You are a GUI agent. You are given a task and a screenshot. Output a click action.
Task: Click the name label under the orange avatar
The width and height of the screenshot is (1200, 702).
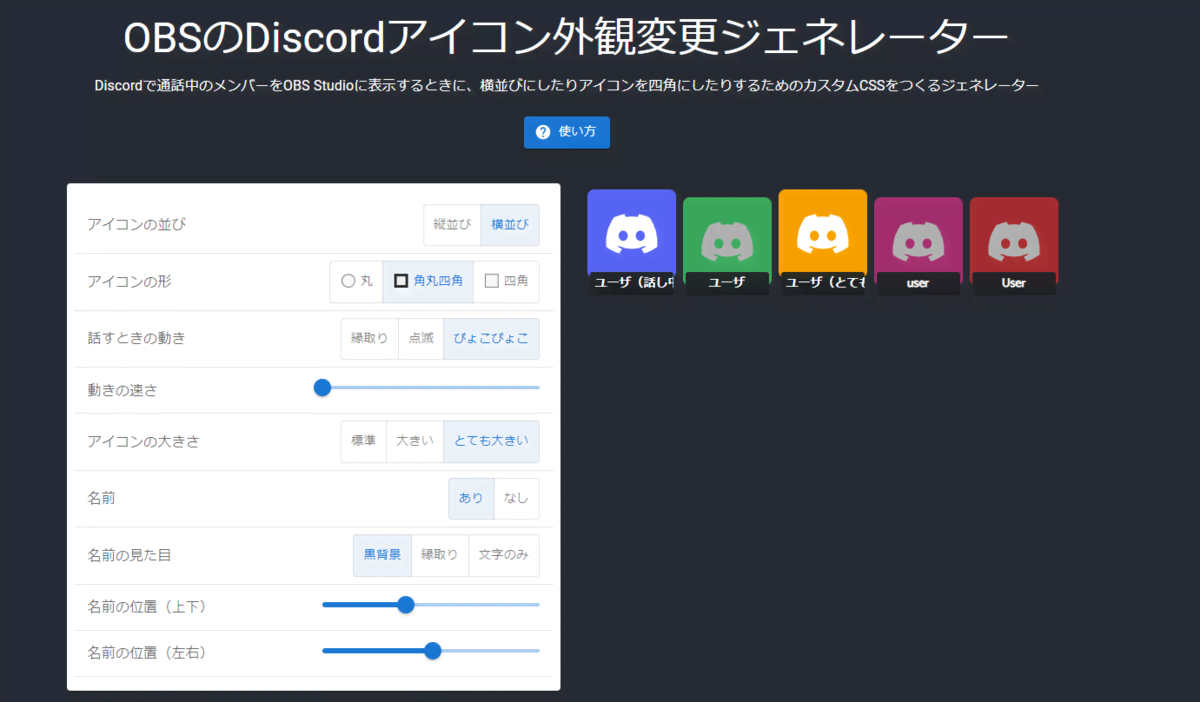tap(823, 283)
